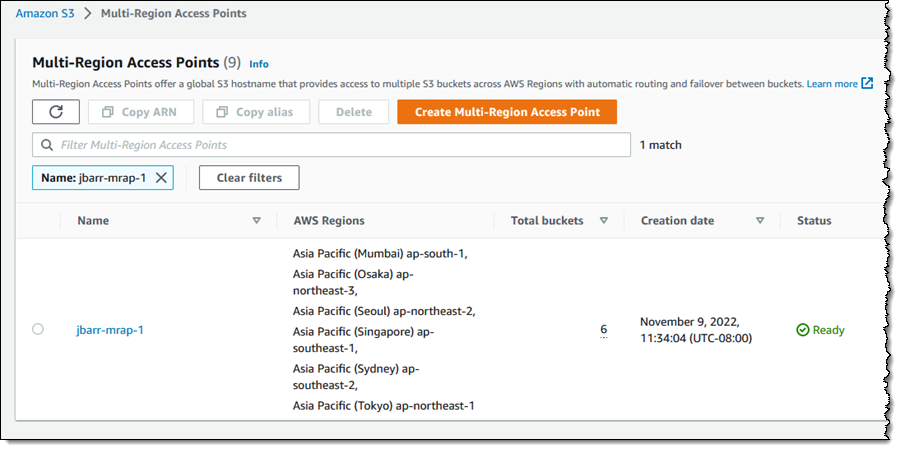Click the 1 match result count
The image size is (901, 450).
661,145
